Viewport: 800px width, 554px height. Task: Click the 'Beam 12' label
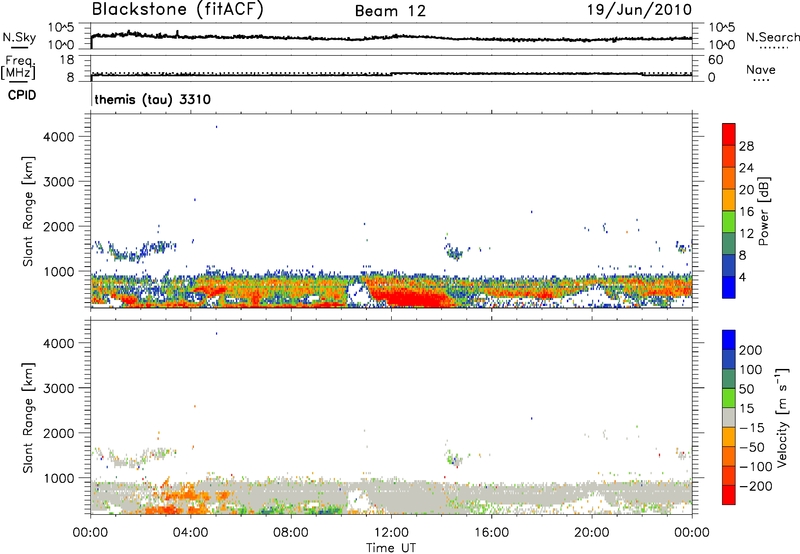pos(390,11)
